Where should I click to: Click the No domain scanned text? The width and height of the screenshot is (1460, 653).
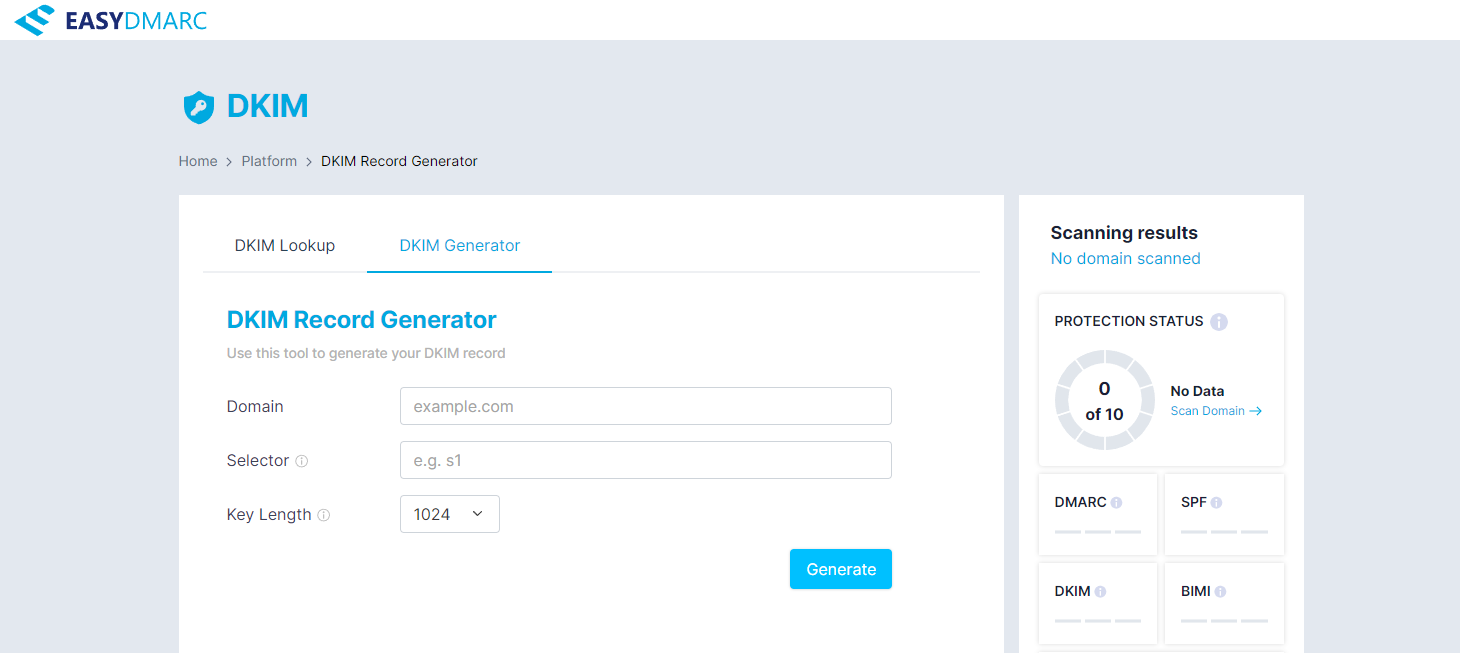[x=1125, y=259]
